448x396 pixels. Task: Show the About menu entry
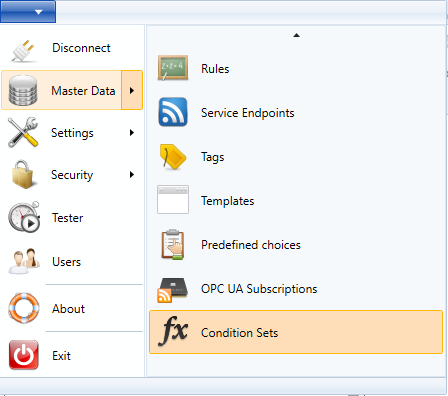click(x=72, y=308)
